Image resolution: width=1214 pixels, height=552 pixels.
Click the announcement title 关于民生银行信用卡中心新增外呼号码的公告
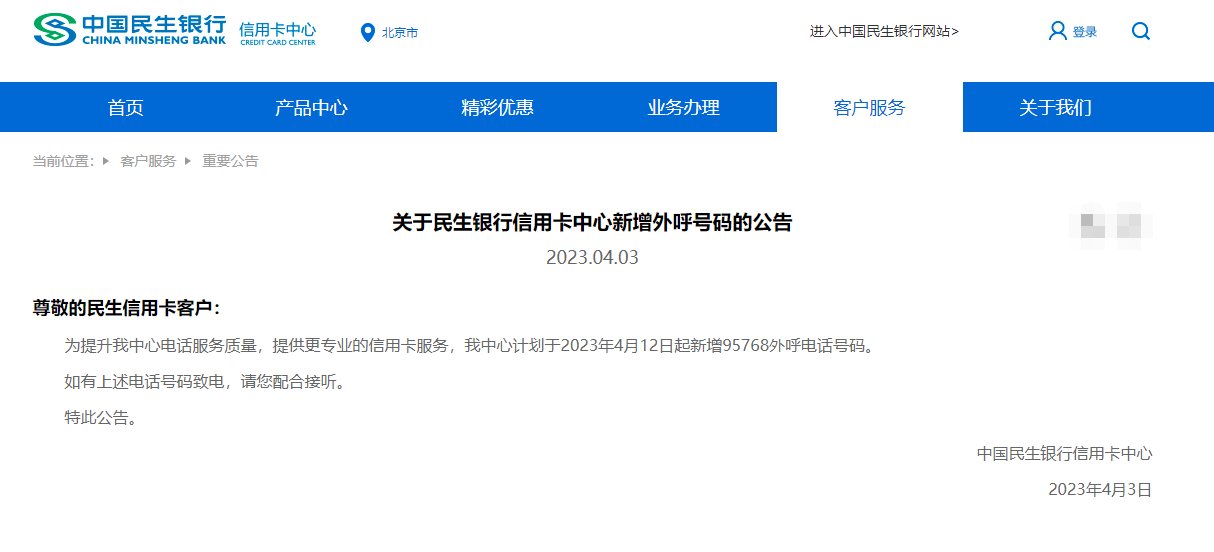592,223
